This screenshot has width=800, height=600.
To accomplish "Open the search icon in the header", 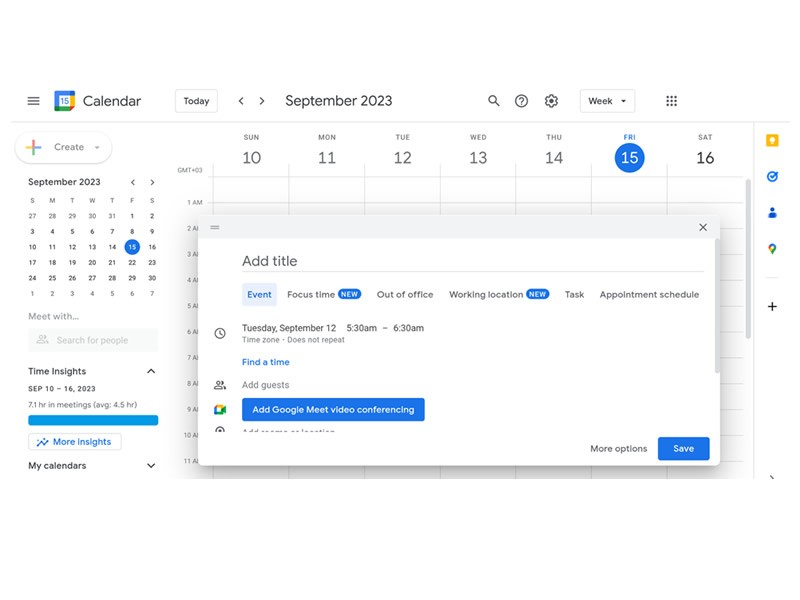I will (494, 100).
